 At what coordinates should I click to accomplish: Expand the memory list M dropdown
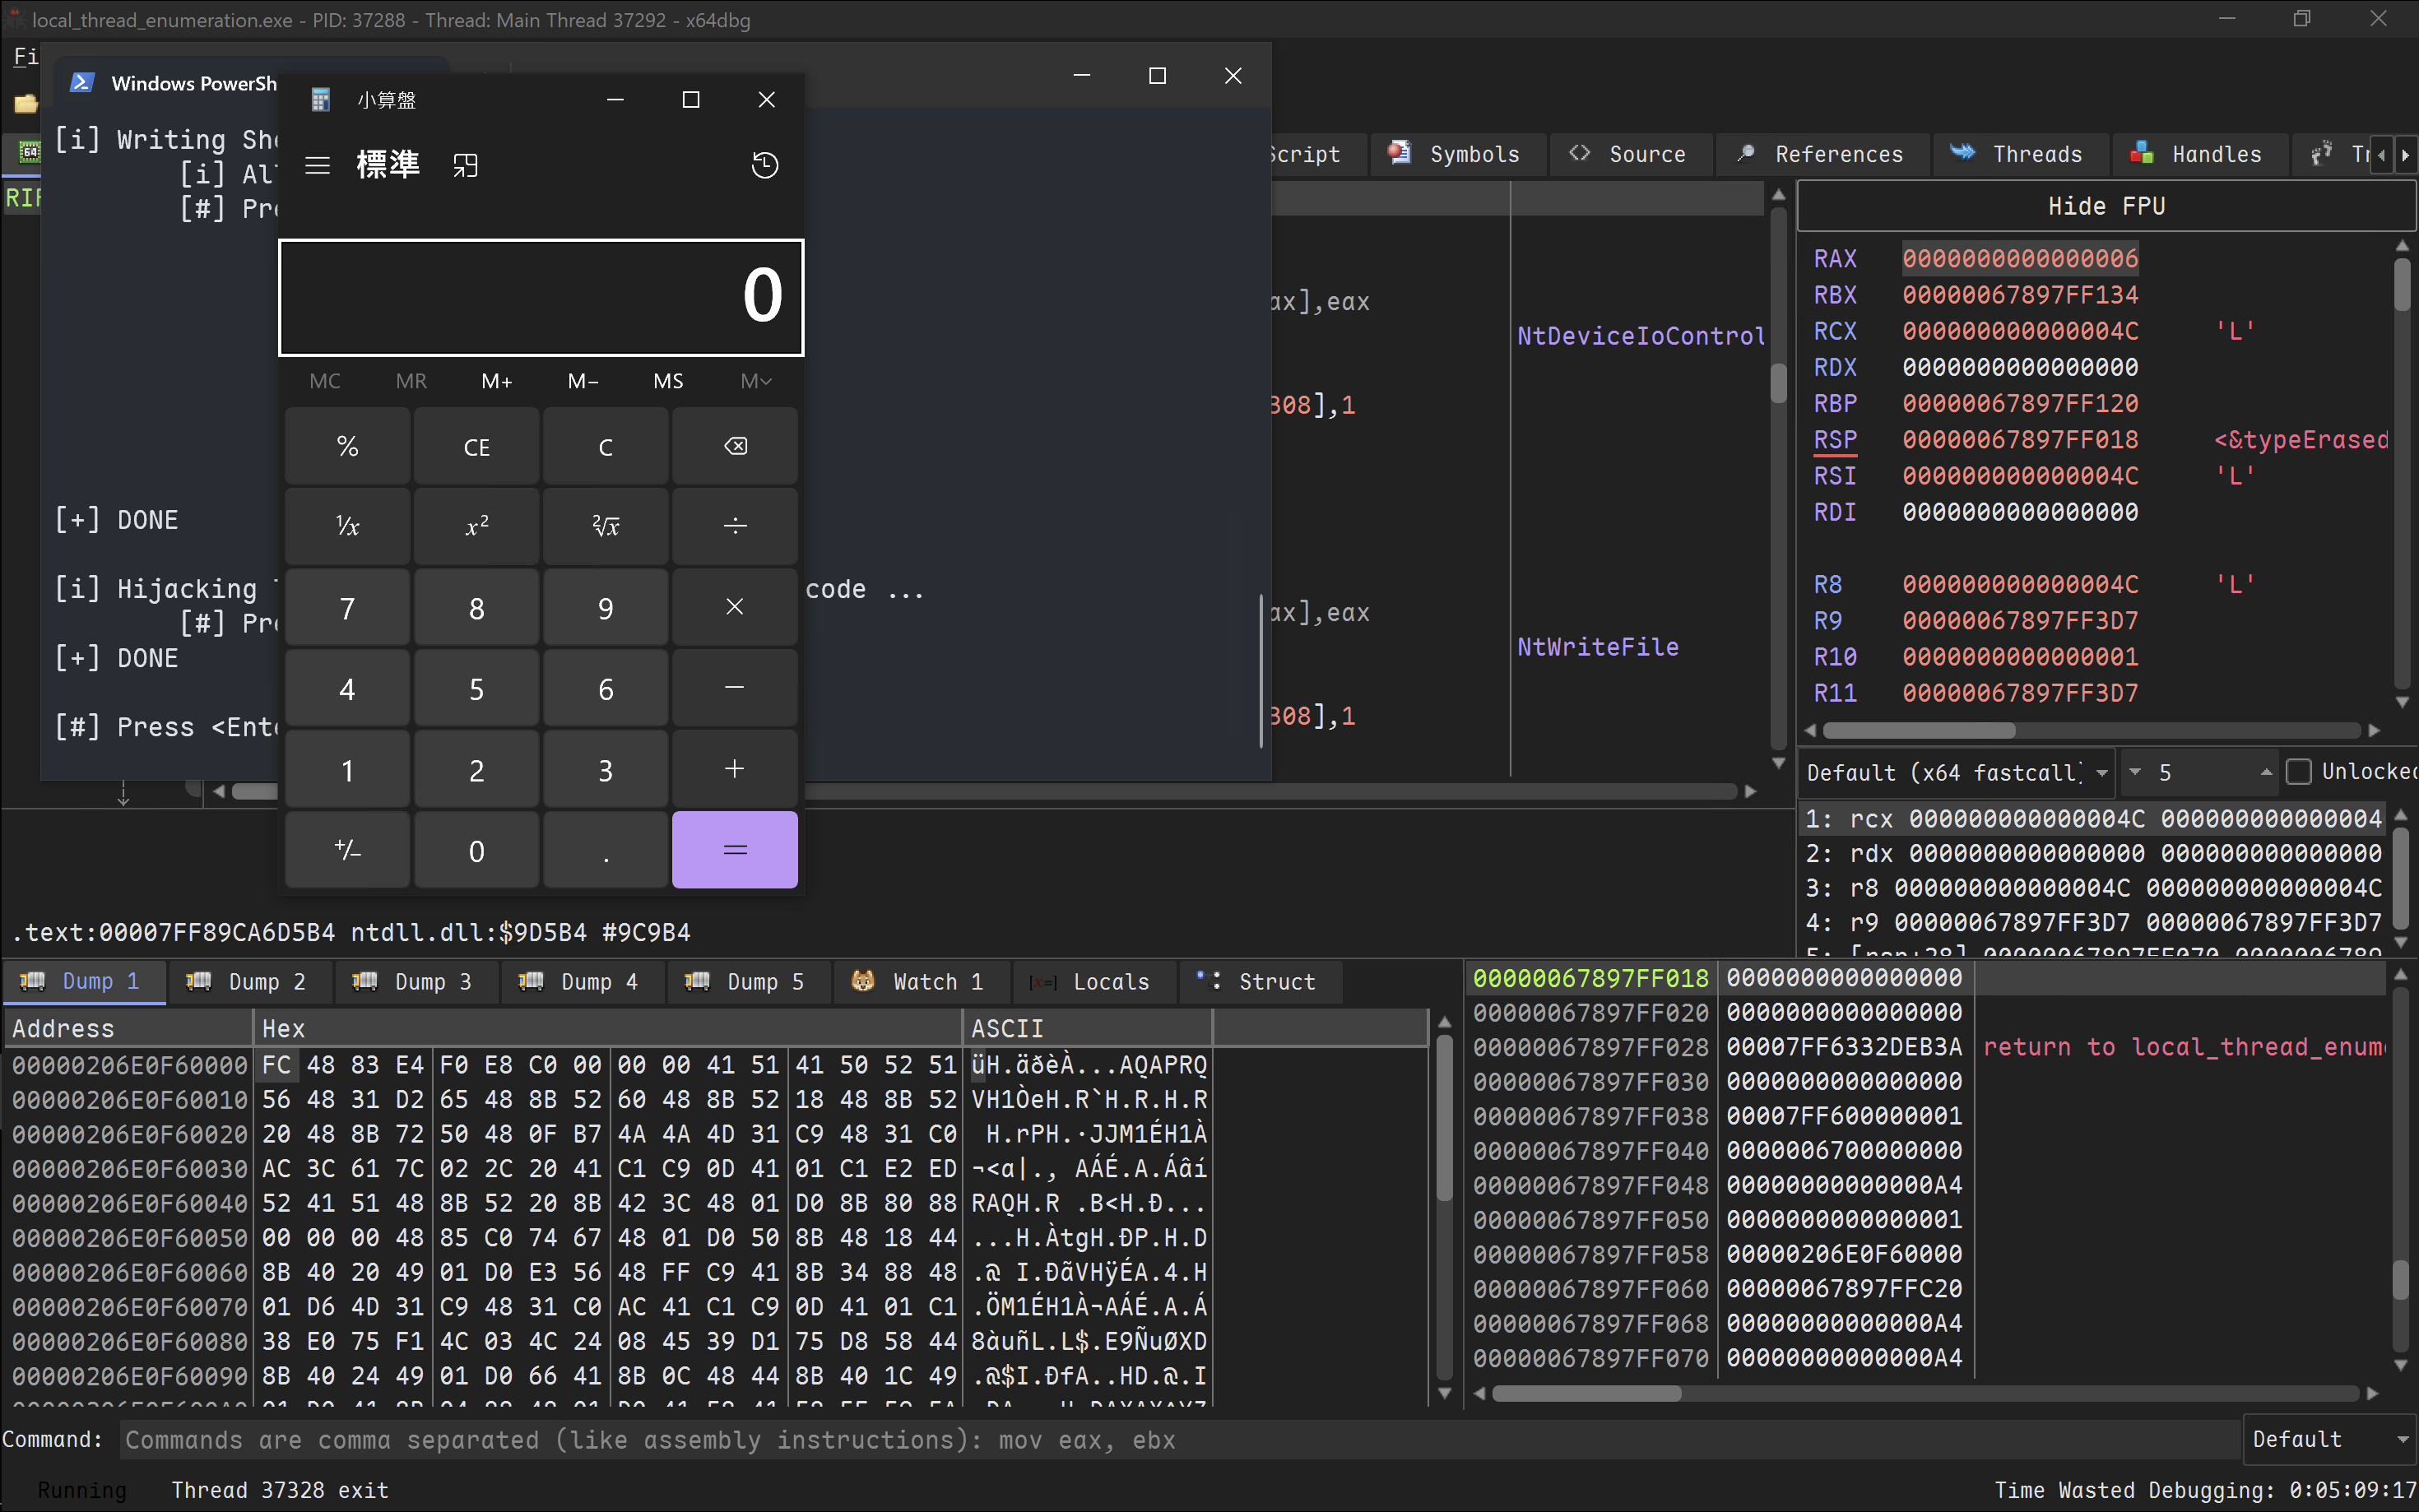[755, 381]
